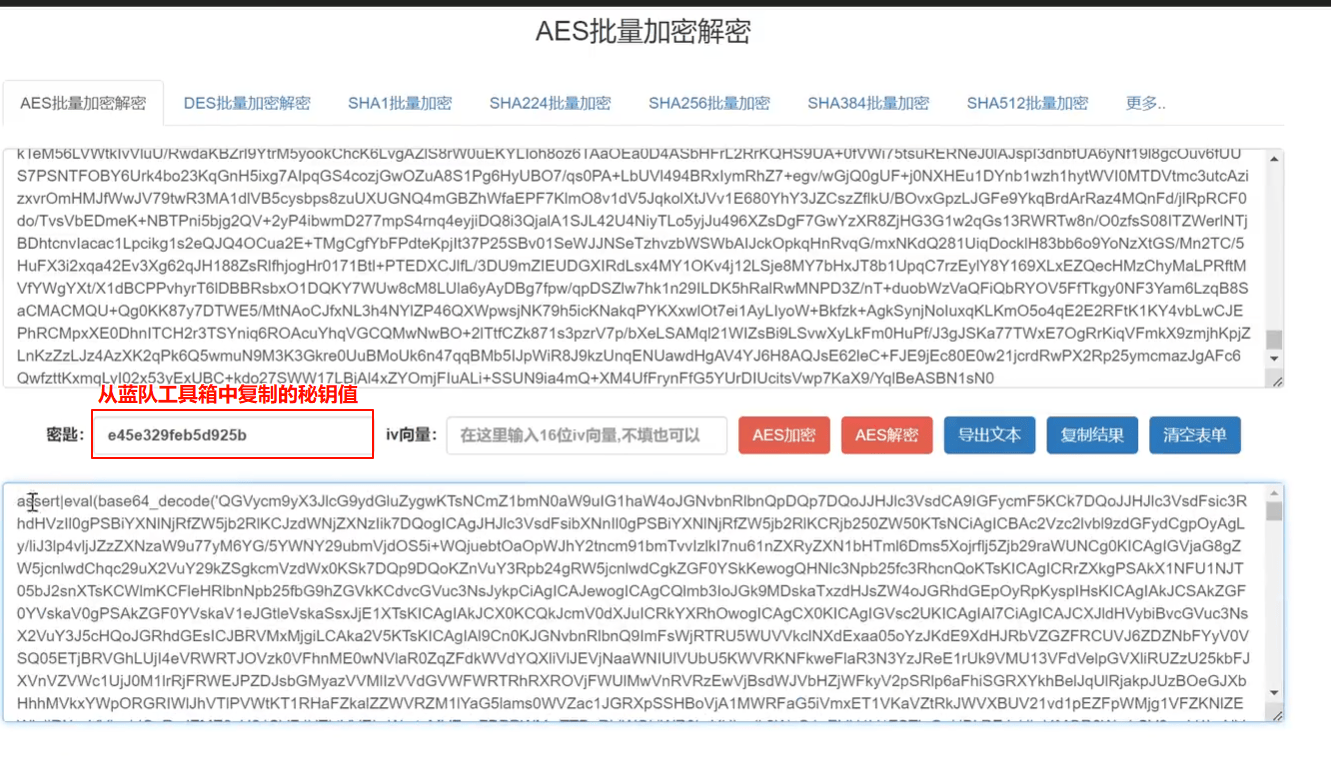Viewport: 1331px width, 760px height.
Task: Switch to SHA384批量加密 tab
Action: pyautogui.click(x=868, y=103)
